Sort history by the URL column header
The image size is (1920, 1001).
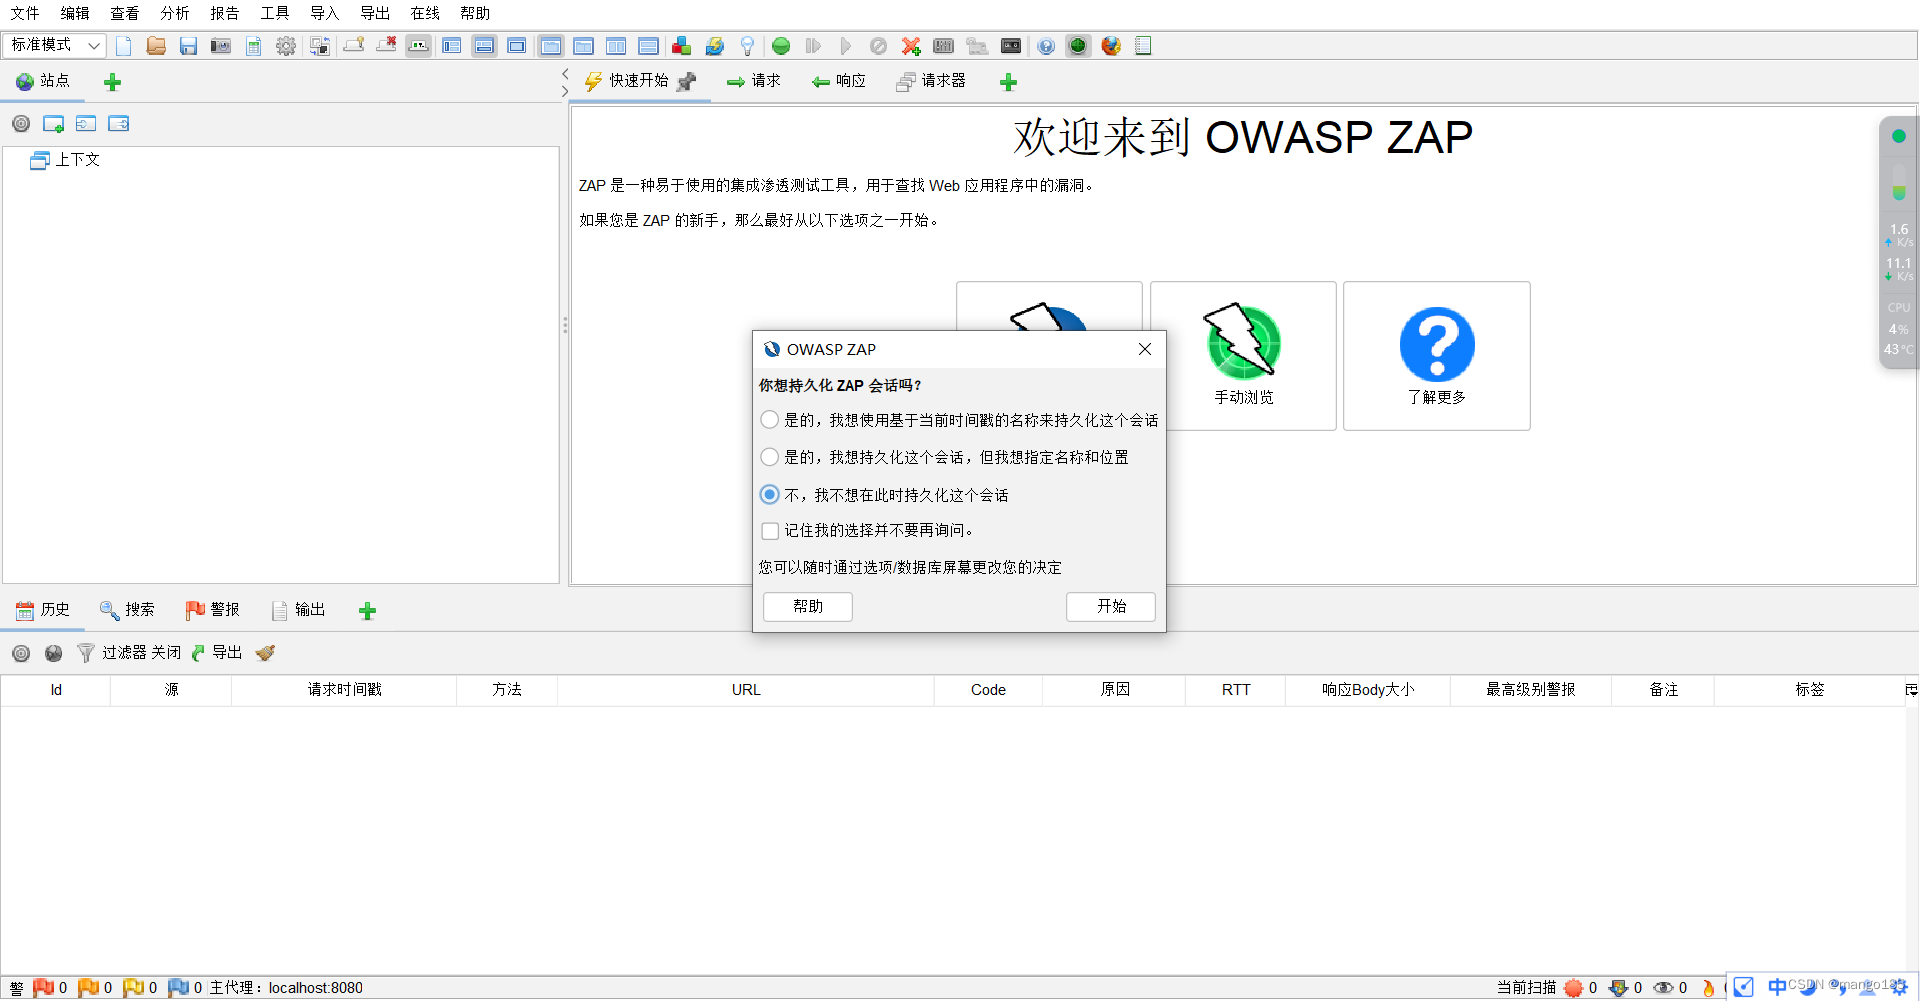[746, 690]
